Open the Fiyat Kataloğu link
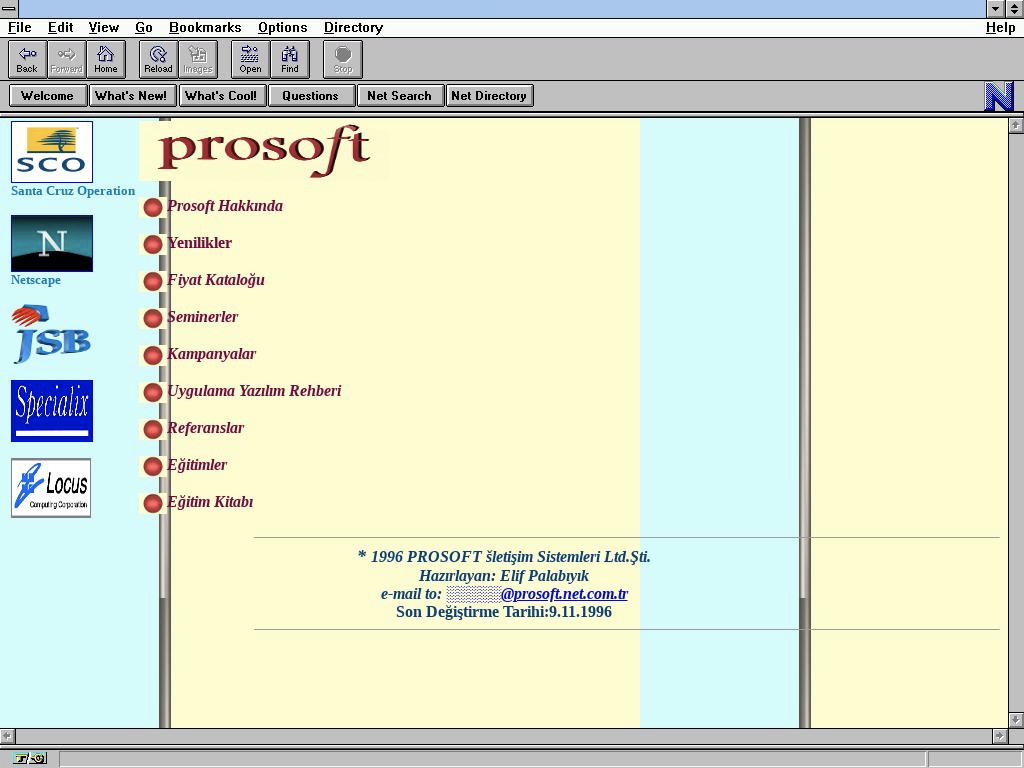This screenshot has width=1024, height=768. (x=216, y=280)
